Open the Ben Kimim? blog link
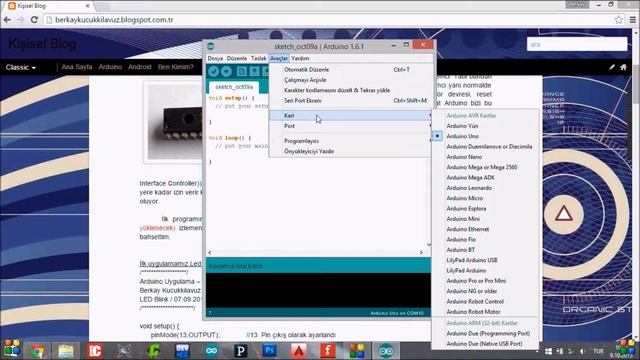The width and height of the screenshot is (640, 360). click(176, 67)
